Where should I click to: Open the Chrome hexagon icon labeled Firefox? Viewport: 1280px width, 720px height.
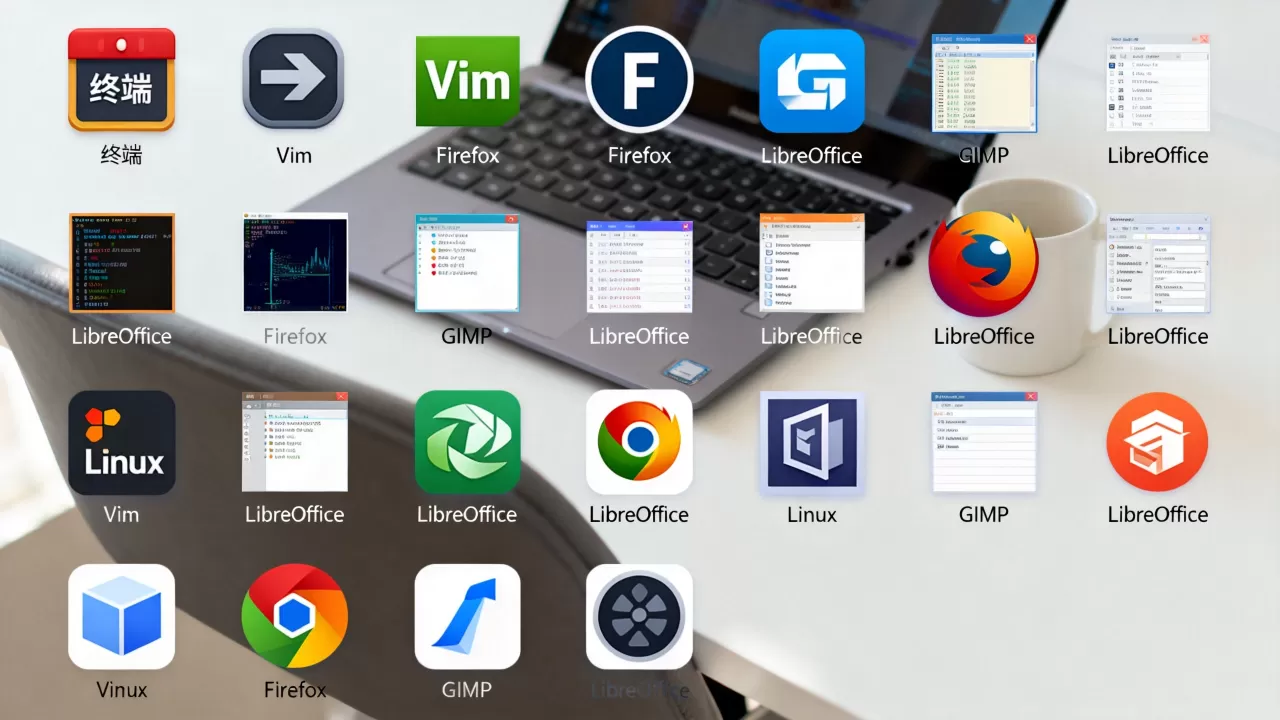[x=294, y=617]
